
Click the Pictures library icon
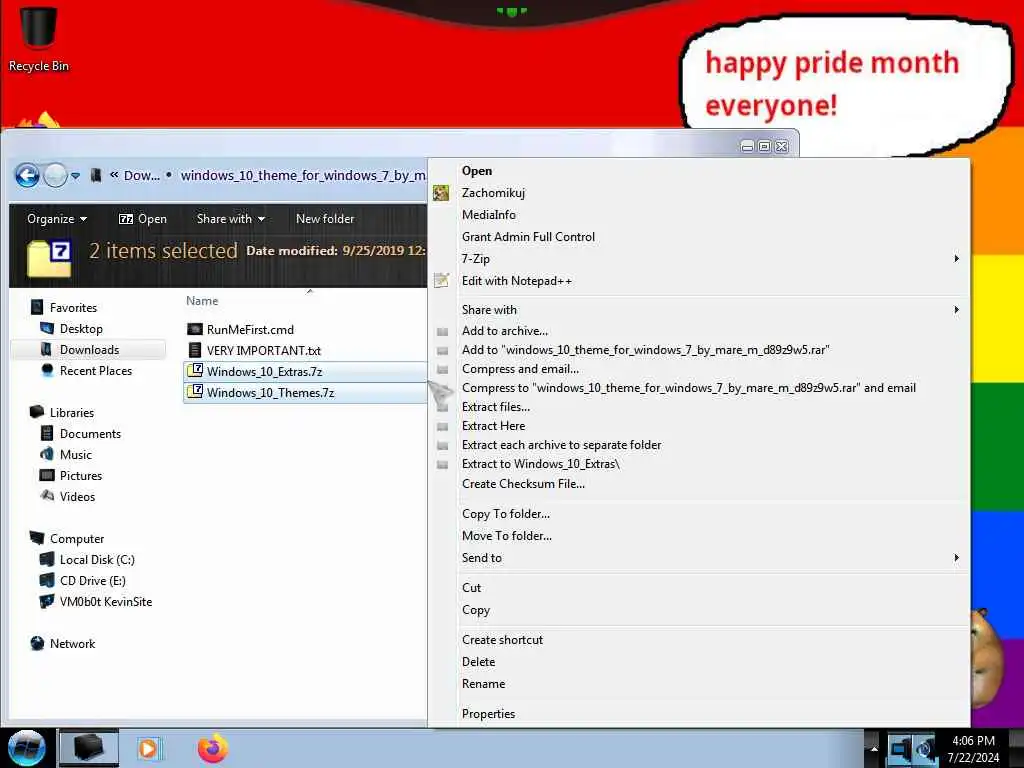(x=47, y=475)
